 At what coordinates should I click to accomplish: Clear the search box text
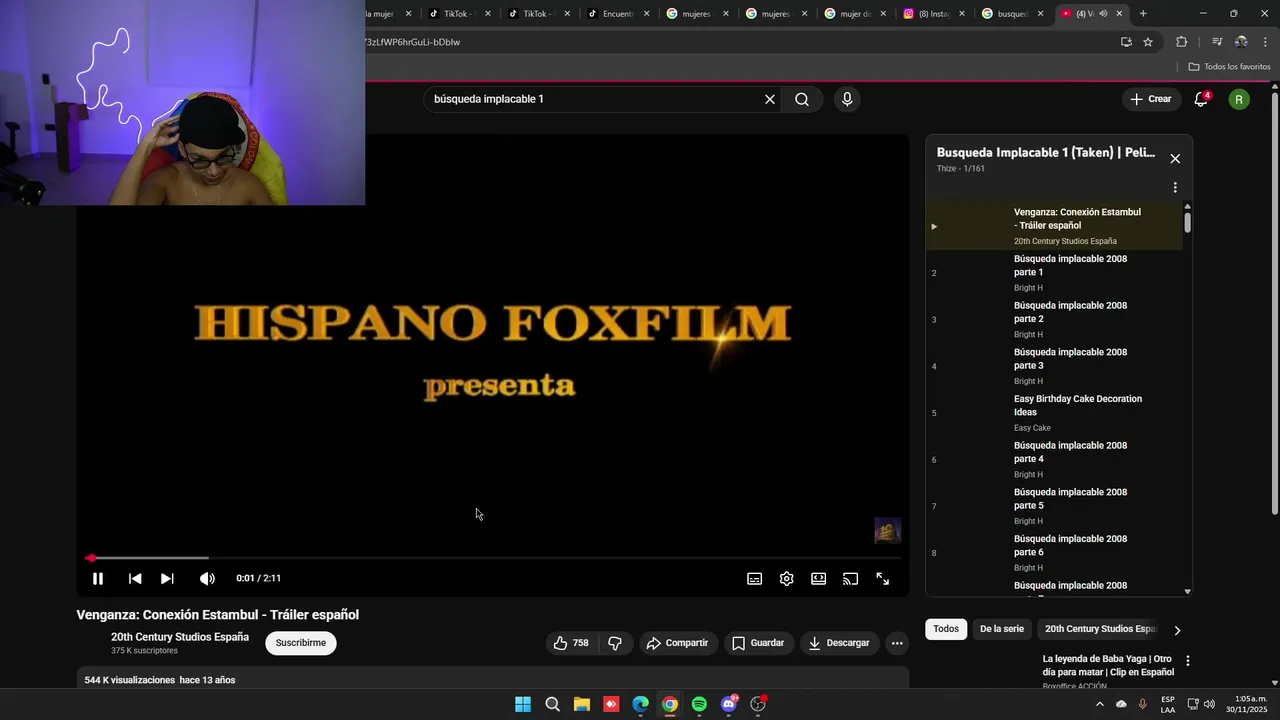[x=770, y=99]
